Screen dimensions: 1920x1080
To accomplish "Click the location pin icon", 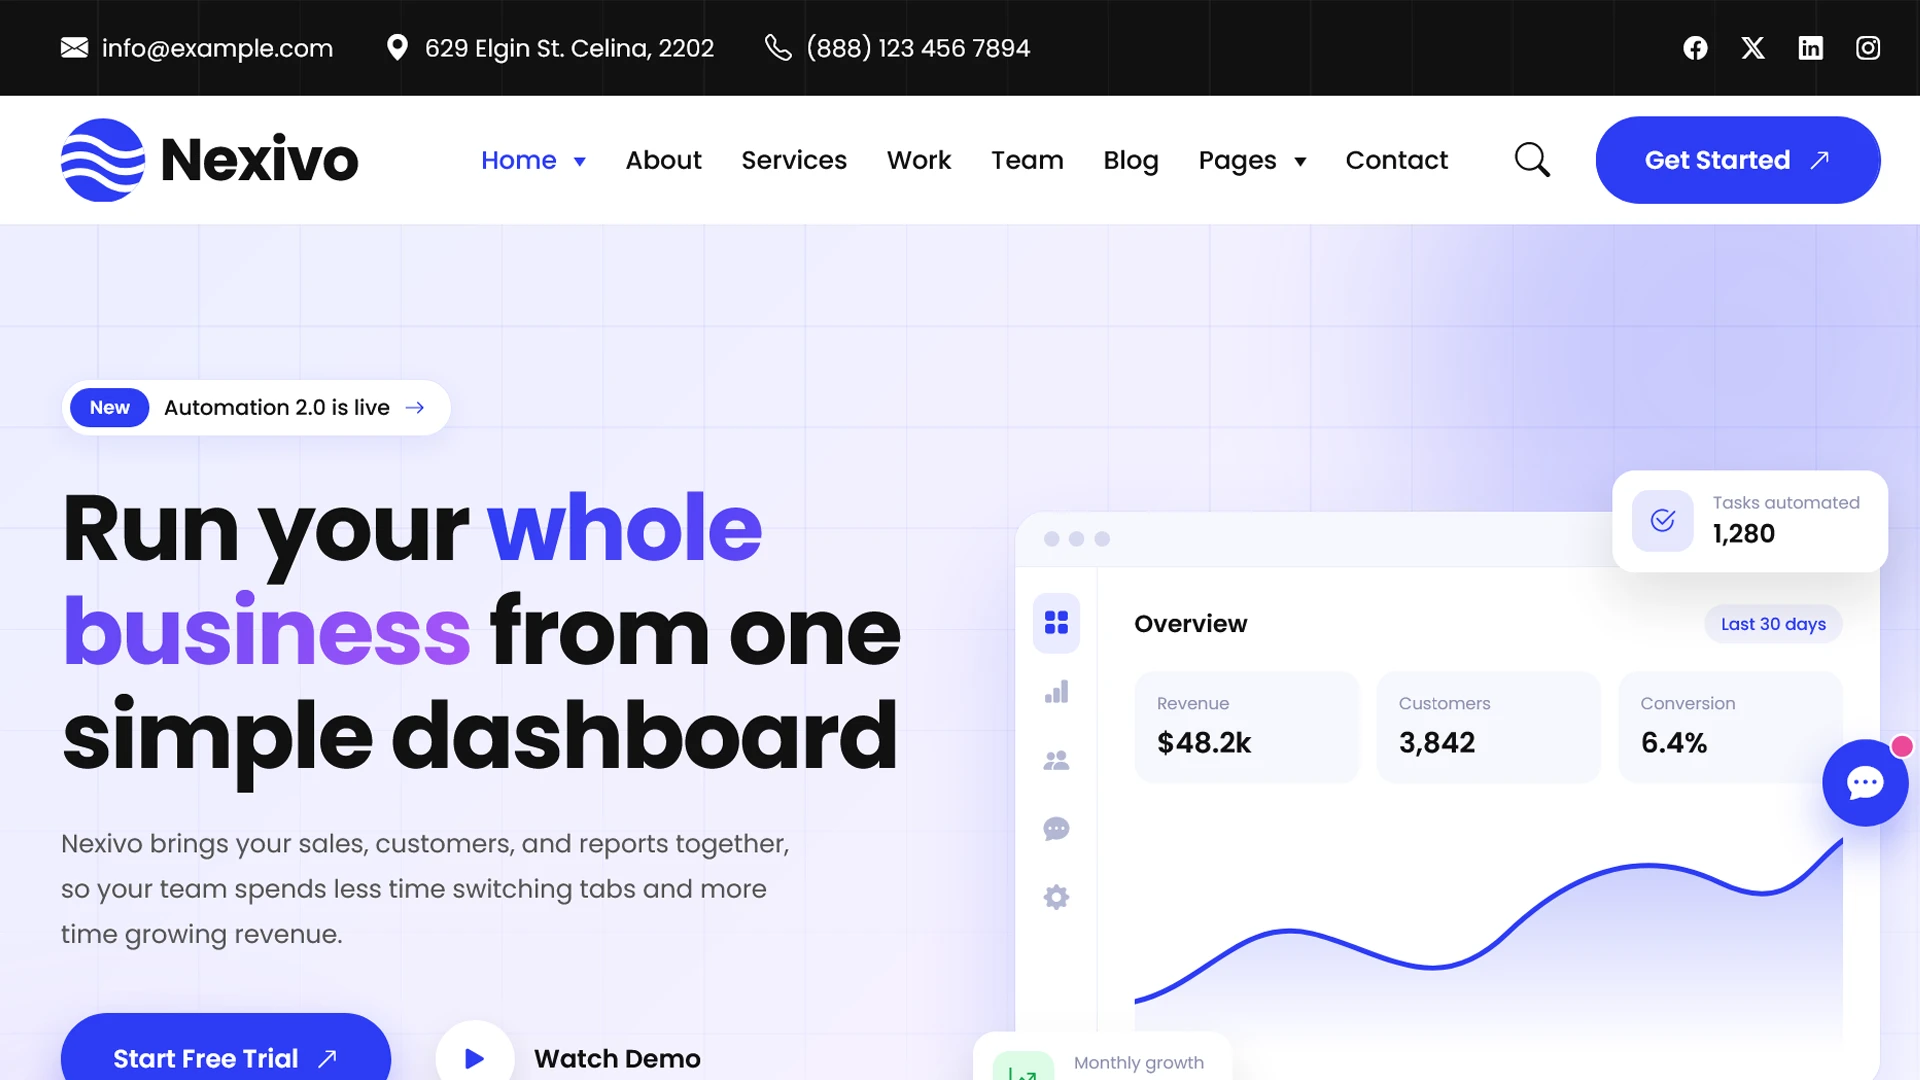I will pyautogui.click(x=397, y=48).
